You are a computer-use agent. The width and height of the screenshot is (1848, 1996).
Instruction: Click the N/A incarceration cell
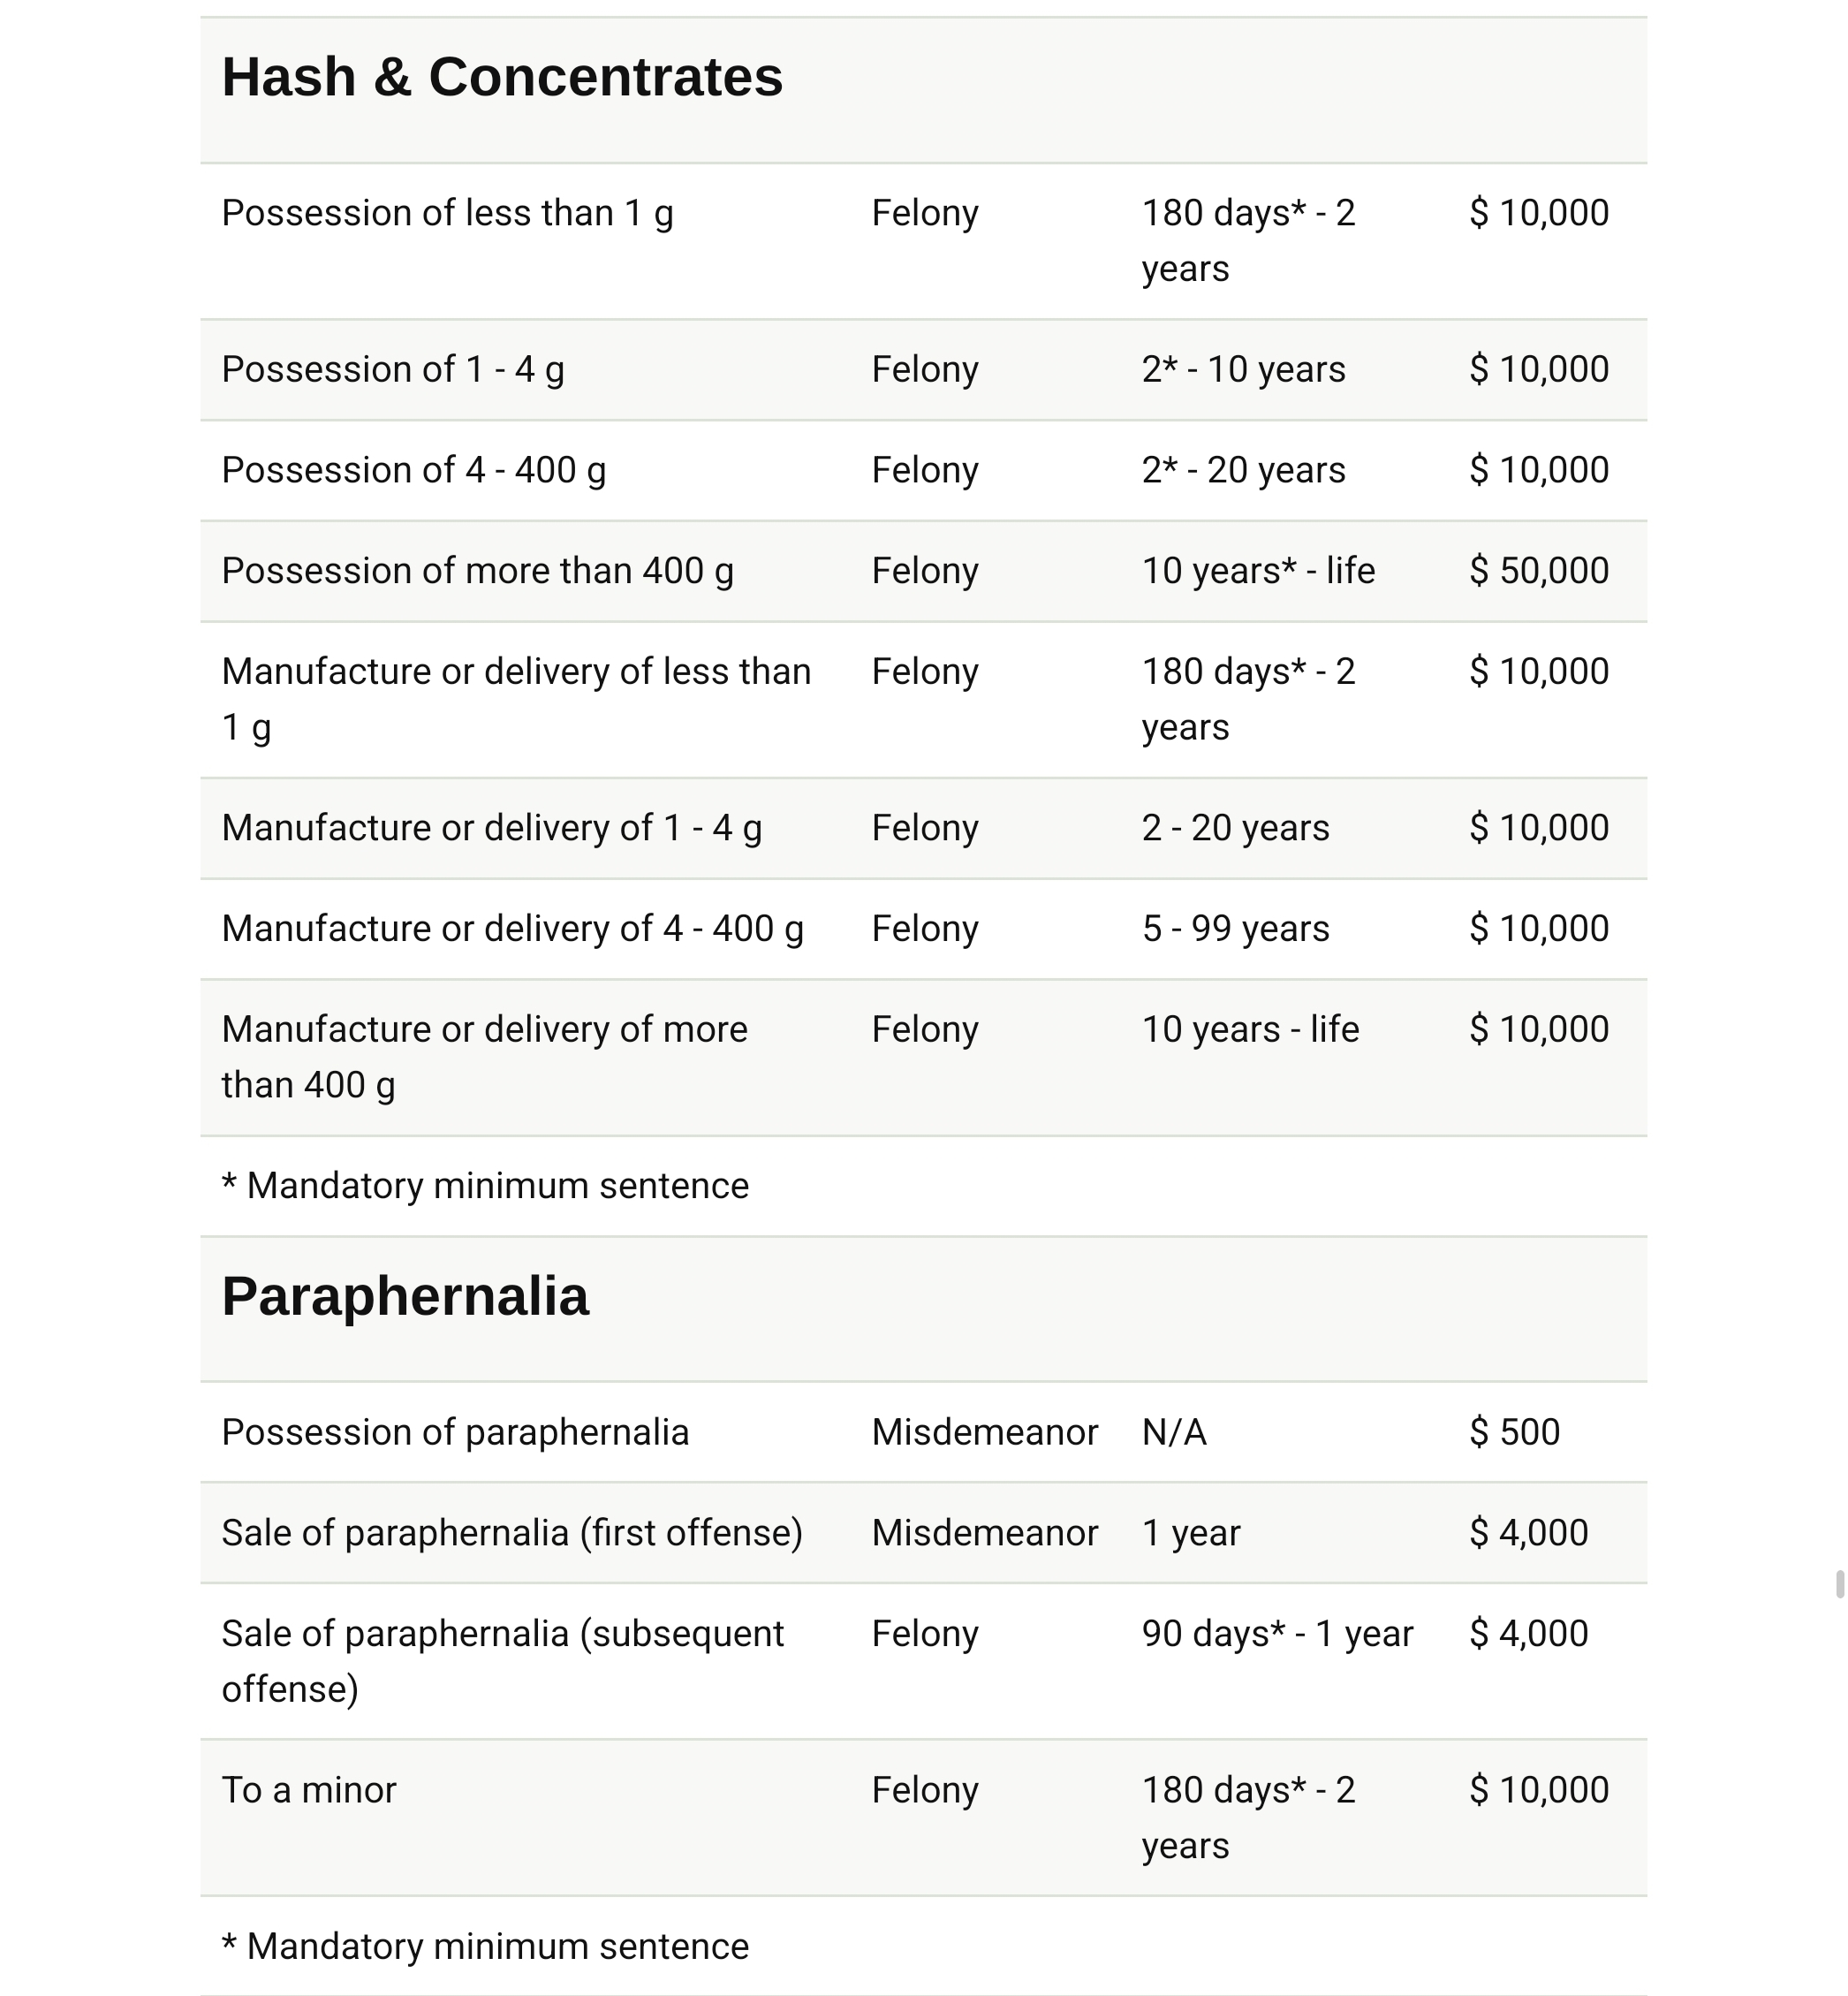pyautogui.click(x=1174, y=1433)
